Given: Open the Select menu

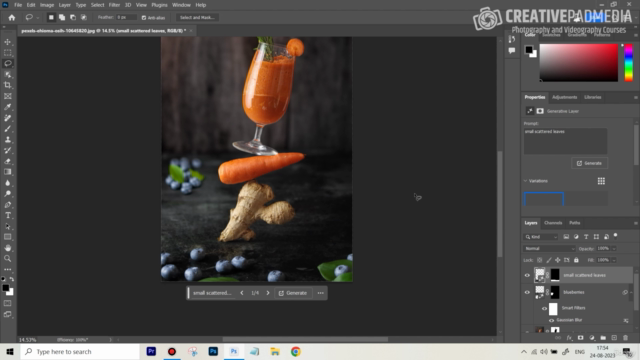Looking at the screenshot, I should tap(98, 5).
